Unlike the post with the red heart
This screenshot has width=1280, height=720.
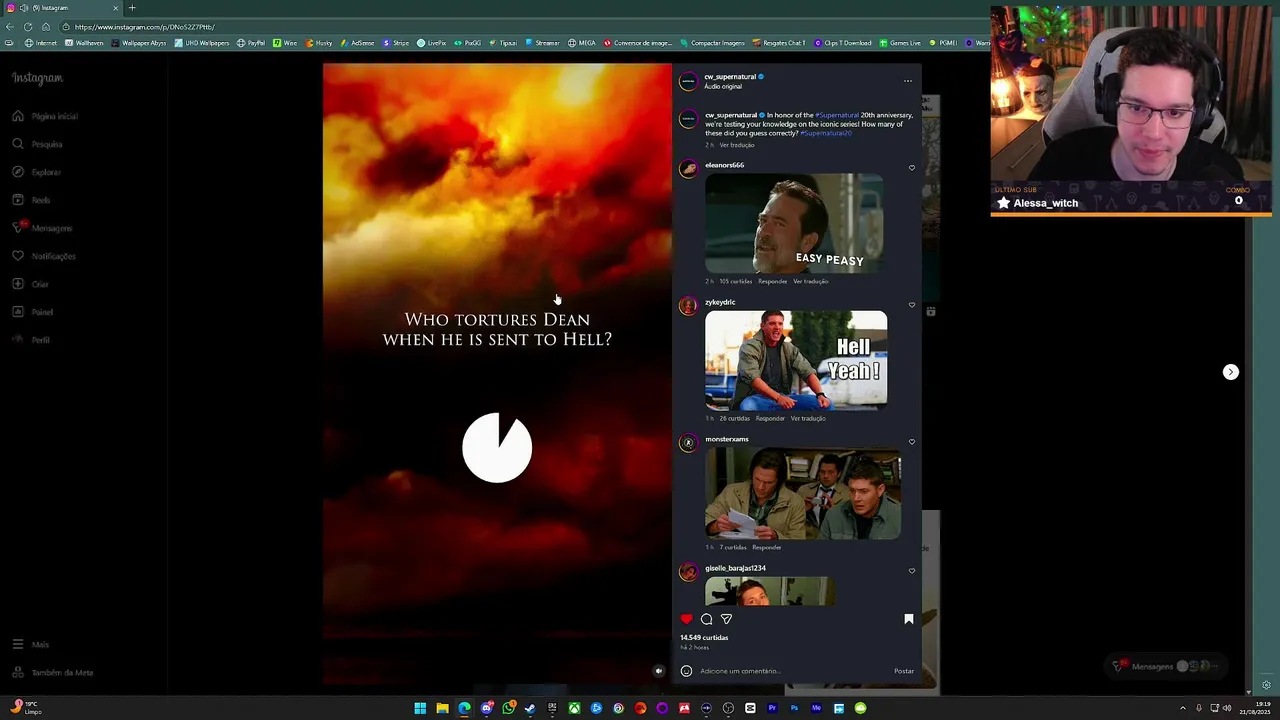pos(686,619)
